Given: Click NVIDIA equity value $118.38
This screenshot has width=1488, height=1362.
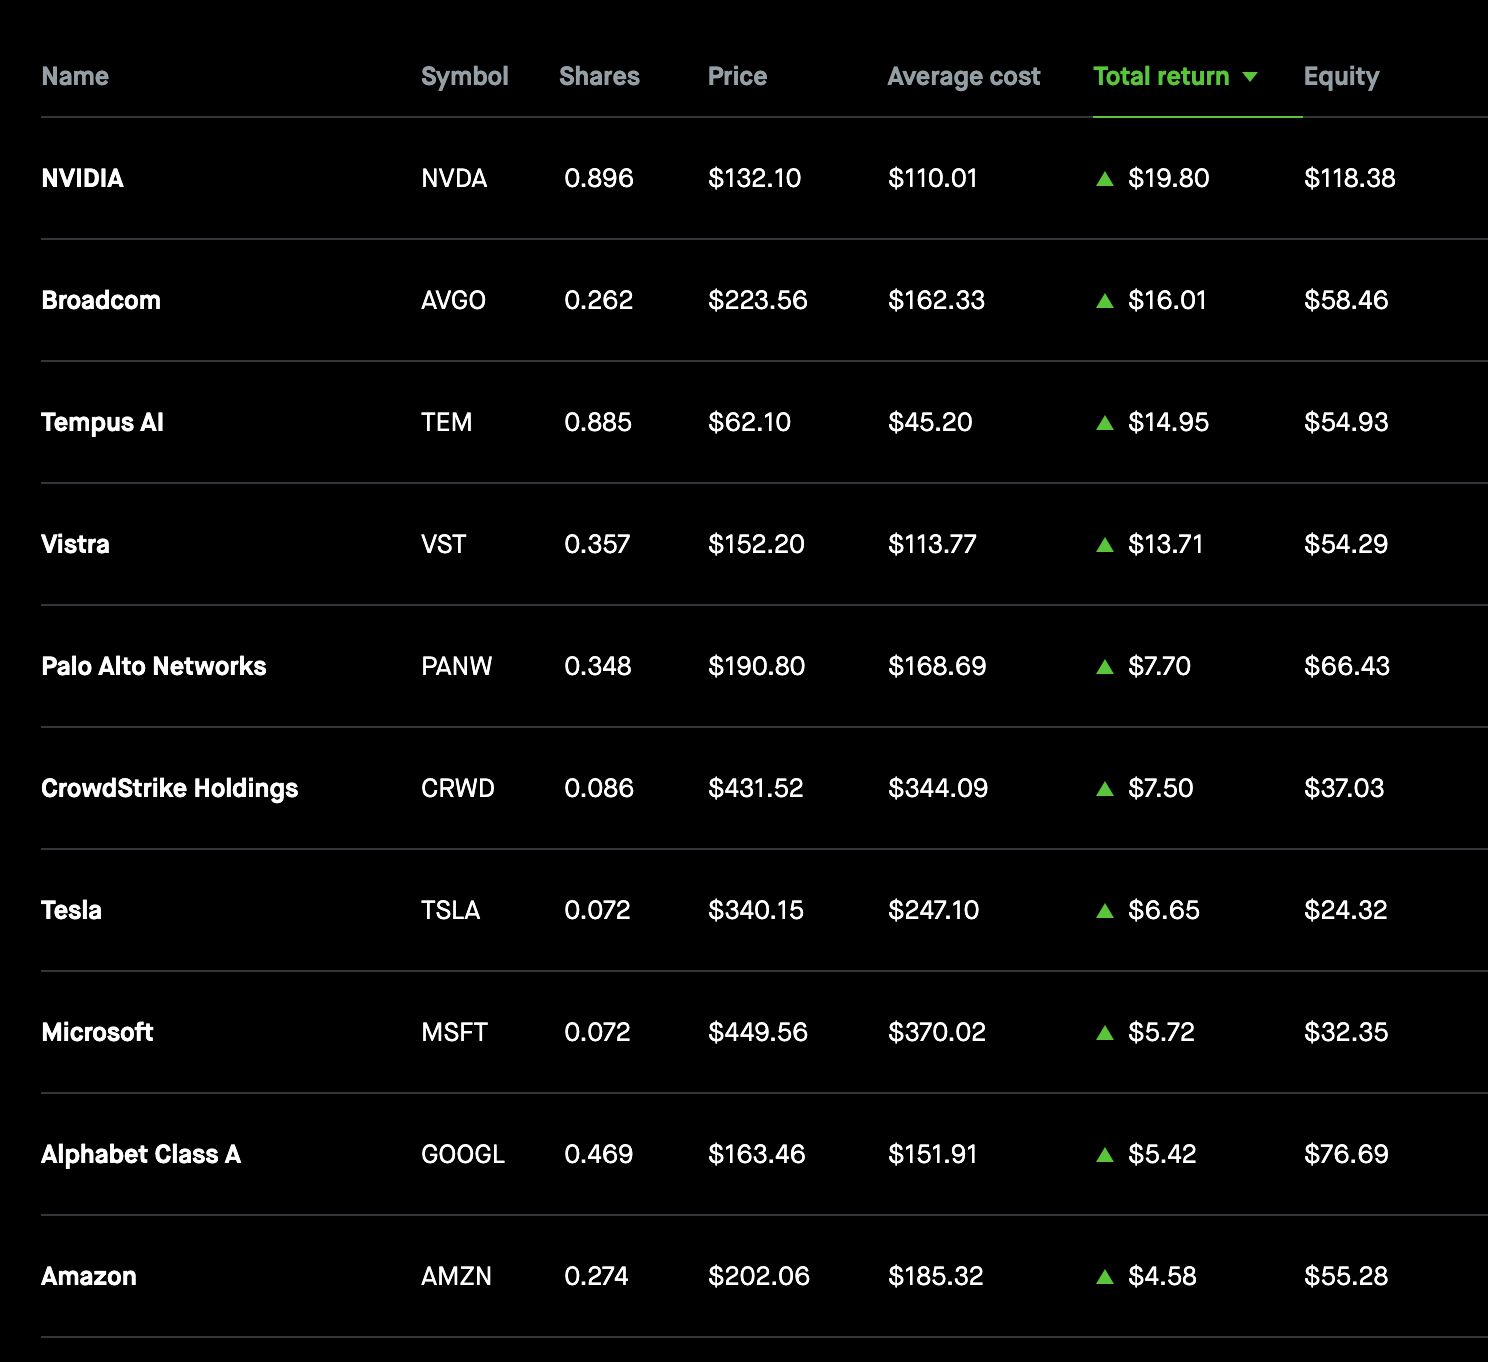Looking at the screenshot, I should tap(1350, 178).
